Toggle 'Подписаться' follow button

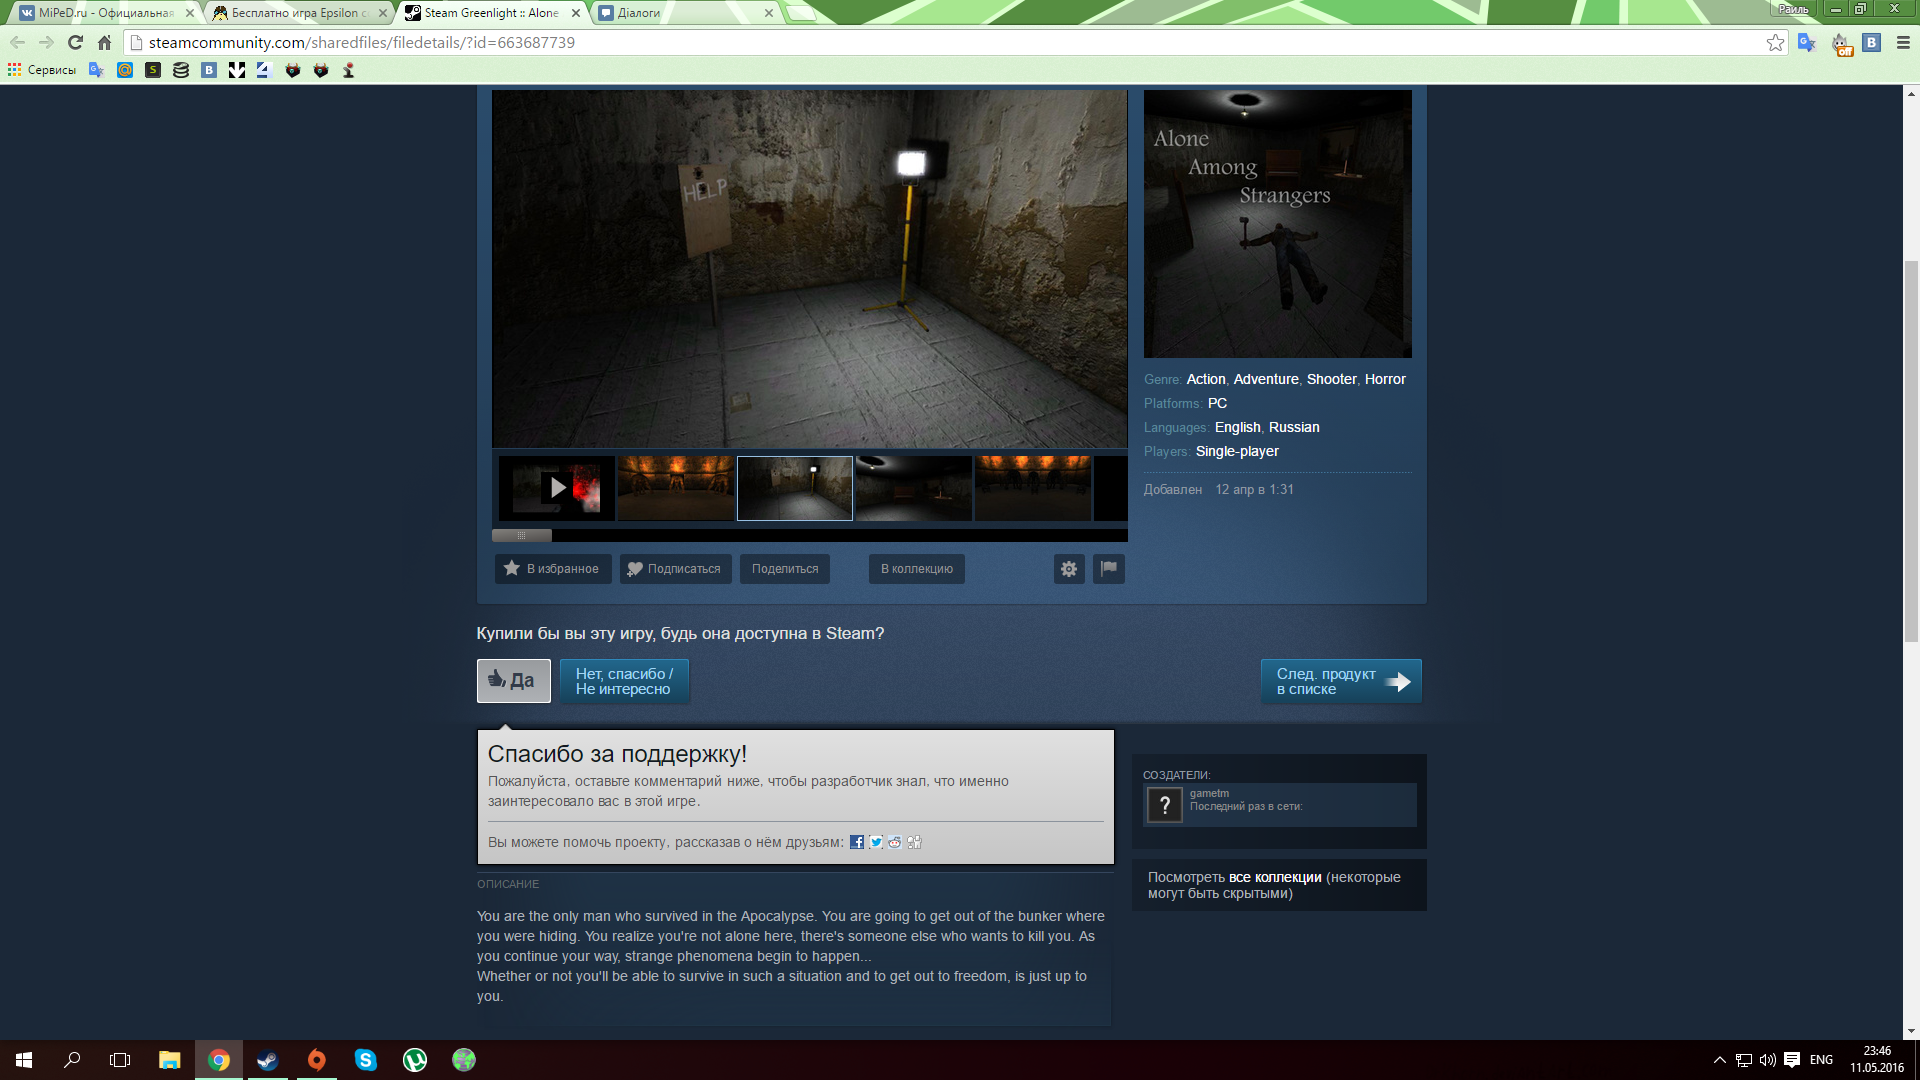675,569
